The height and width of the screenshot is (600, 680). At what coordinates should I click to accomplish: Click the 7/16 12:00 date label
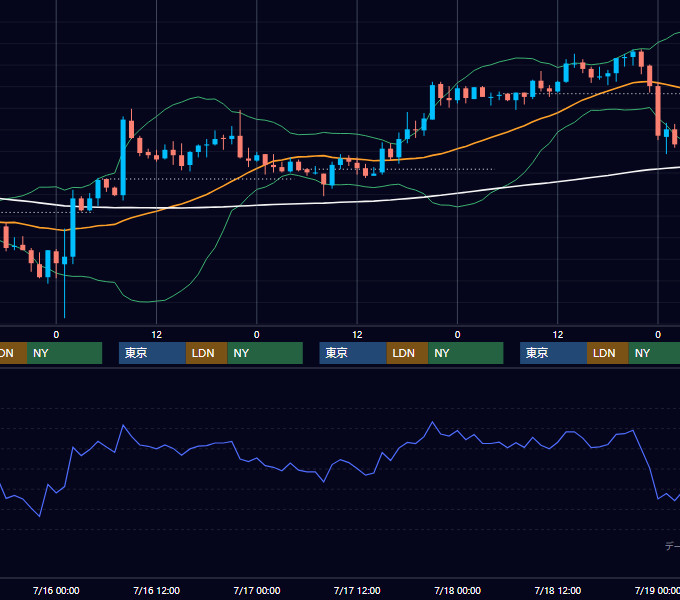[x=157, y=590]
